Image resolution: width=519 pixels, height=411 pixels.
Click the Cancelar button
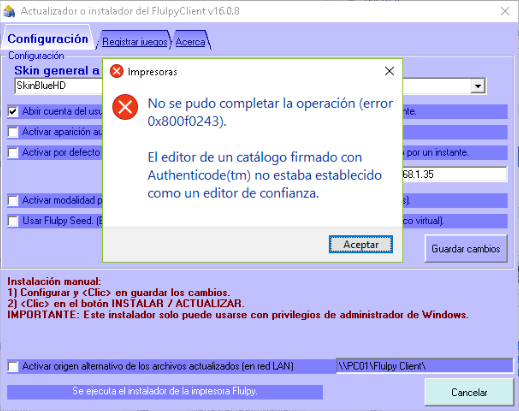(469, 392)
